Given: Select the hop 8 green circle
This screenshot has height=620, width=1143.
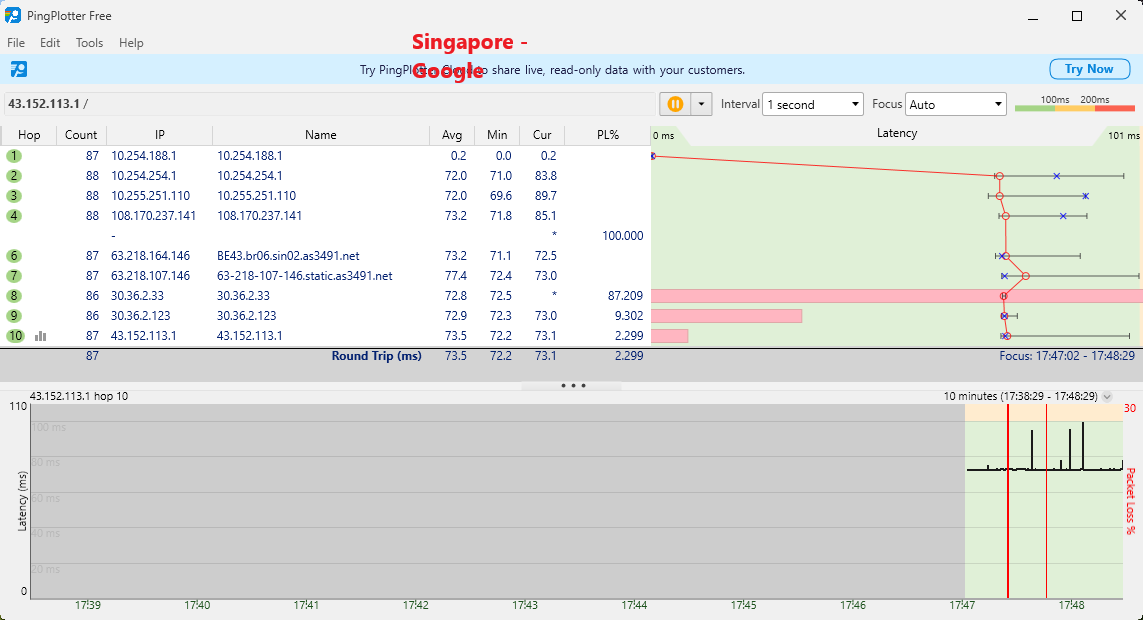Looking at the screenshot, I should 14,296.
